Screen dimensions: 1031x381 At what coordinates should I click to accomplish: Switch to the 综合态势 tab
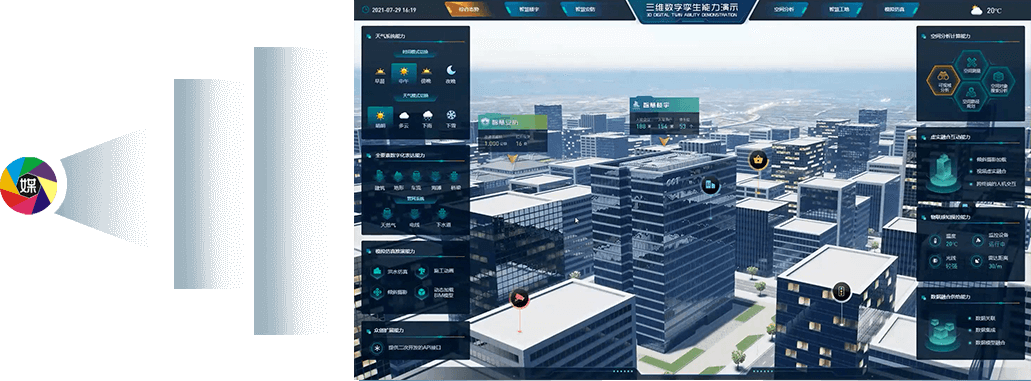coord(467,9)
